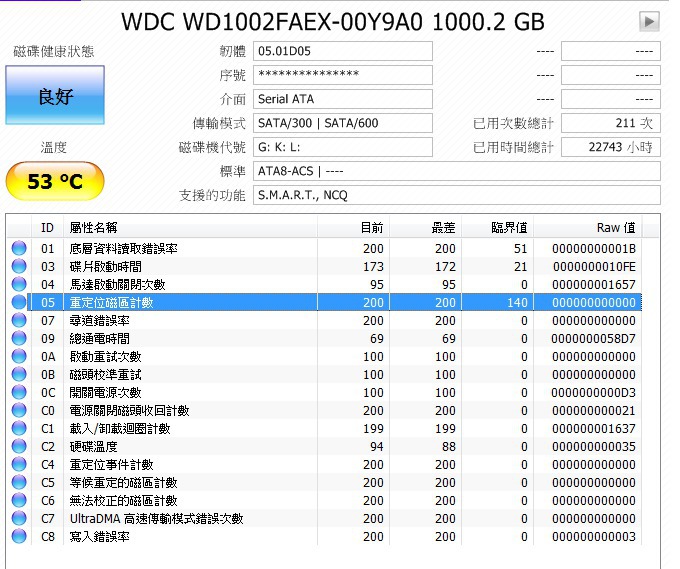Select the 重定位磁區計數 row
The width and height of the screenshot is (680, 569).
(x=324, y=302)
